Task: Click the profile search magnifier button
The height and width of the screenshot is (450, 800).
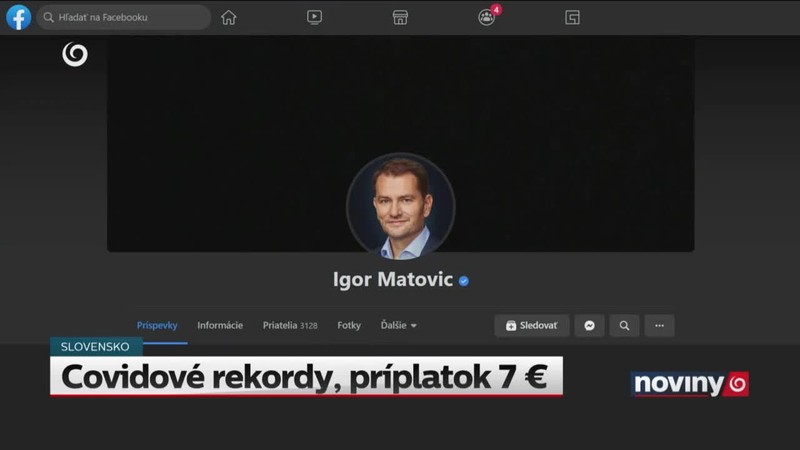Action: (x=624, y=326)
